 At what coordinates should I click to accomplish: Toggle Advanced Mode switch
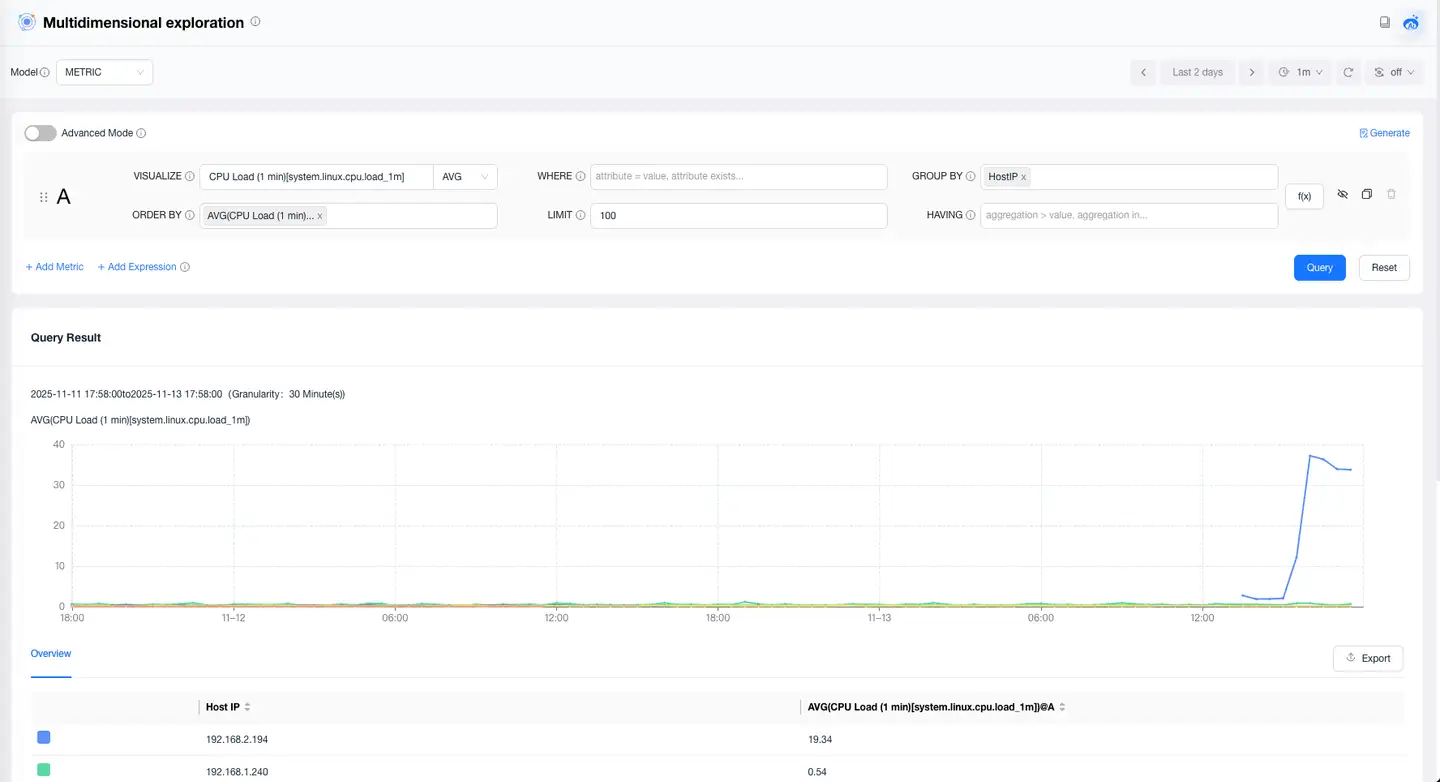[x=40, y=133]
